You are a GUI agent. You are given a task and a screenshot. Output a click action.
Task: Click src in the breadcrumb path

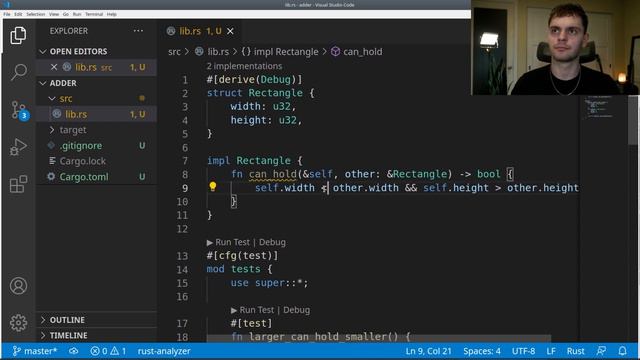[x=174, y=52]
